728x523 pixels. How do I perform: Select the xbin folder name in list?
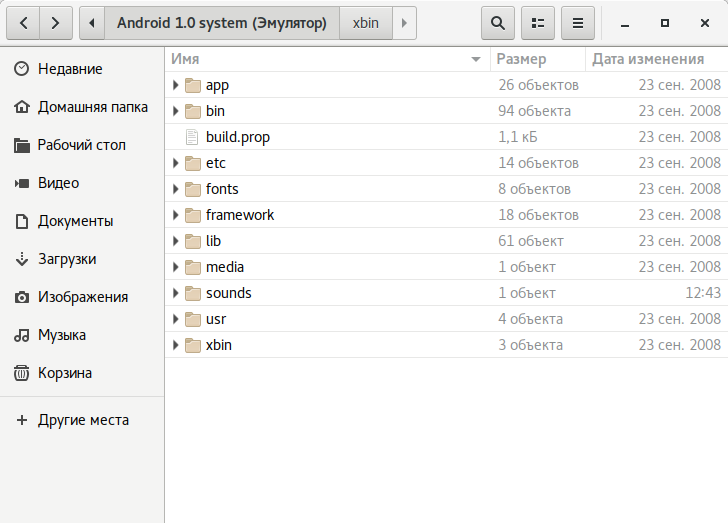point(219,345)
